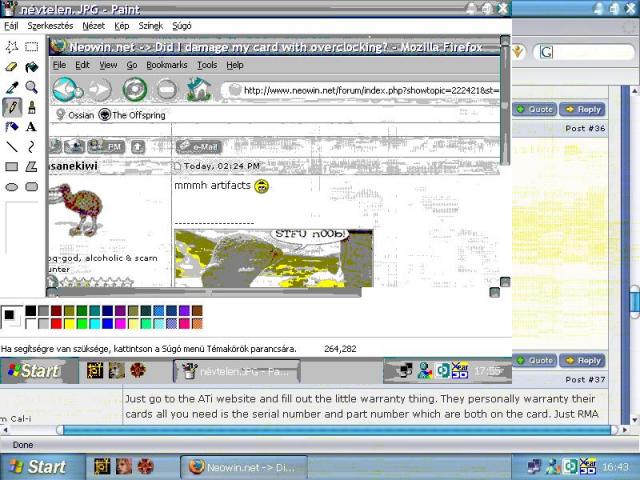Select the Airbrush spray tool

pos(12,127)
